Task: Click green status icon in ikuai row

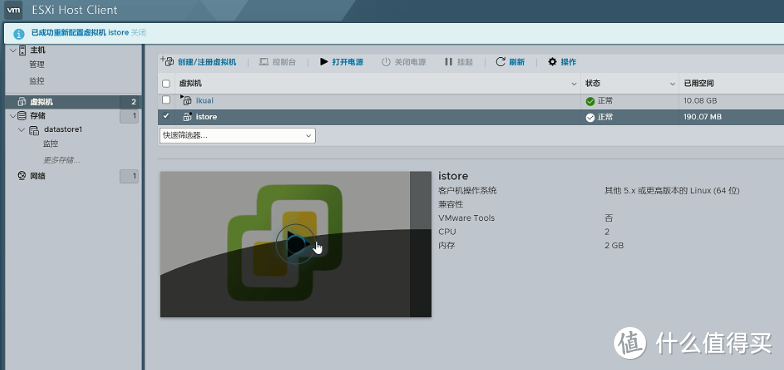Action: pyautogui.click(x=590, y=102)
